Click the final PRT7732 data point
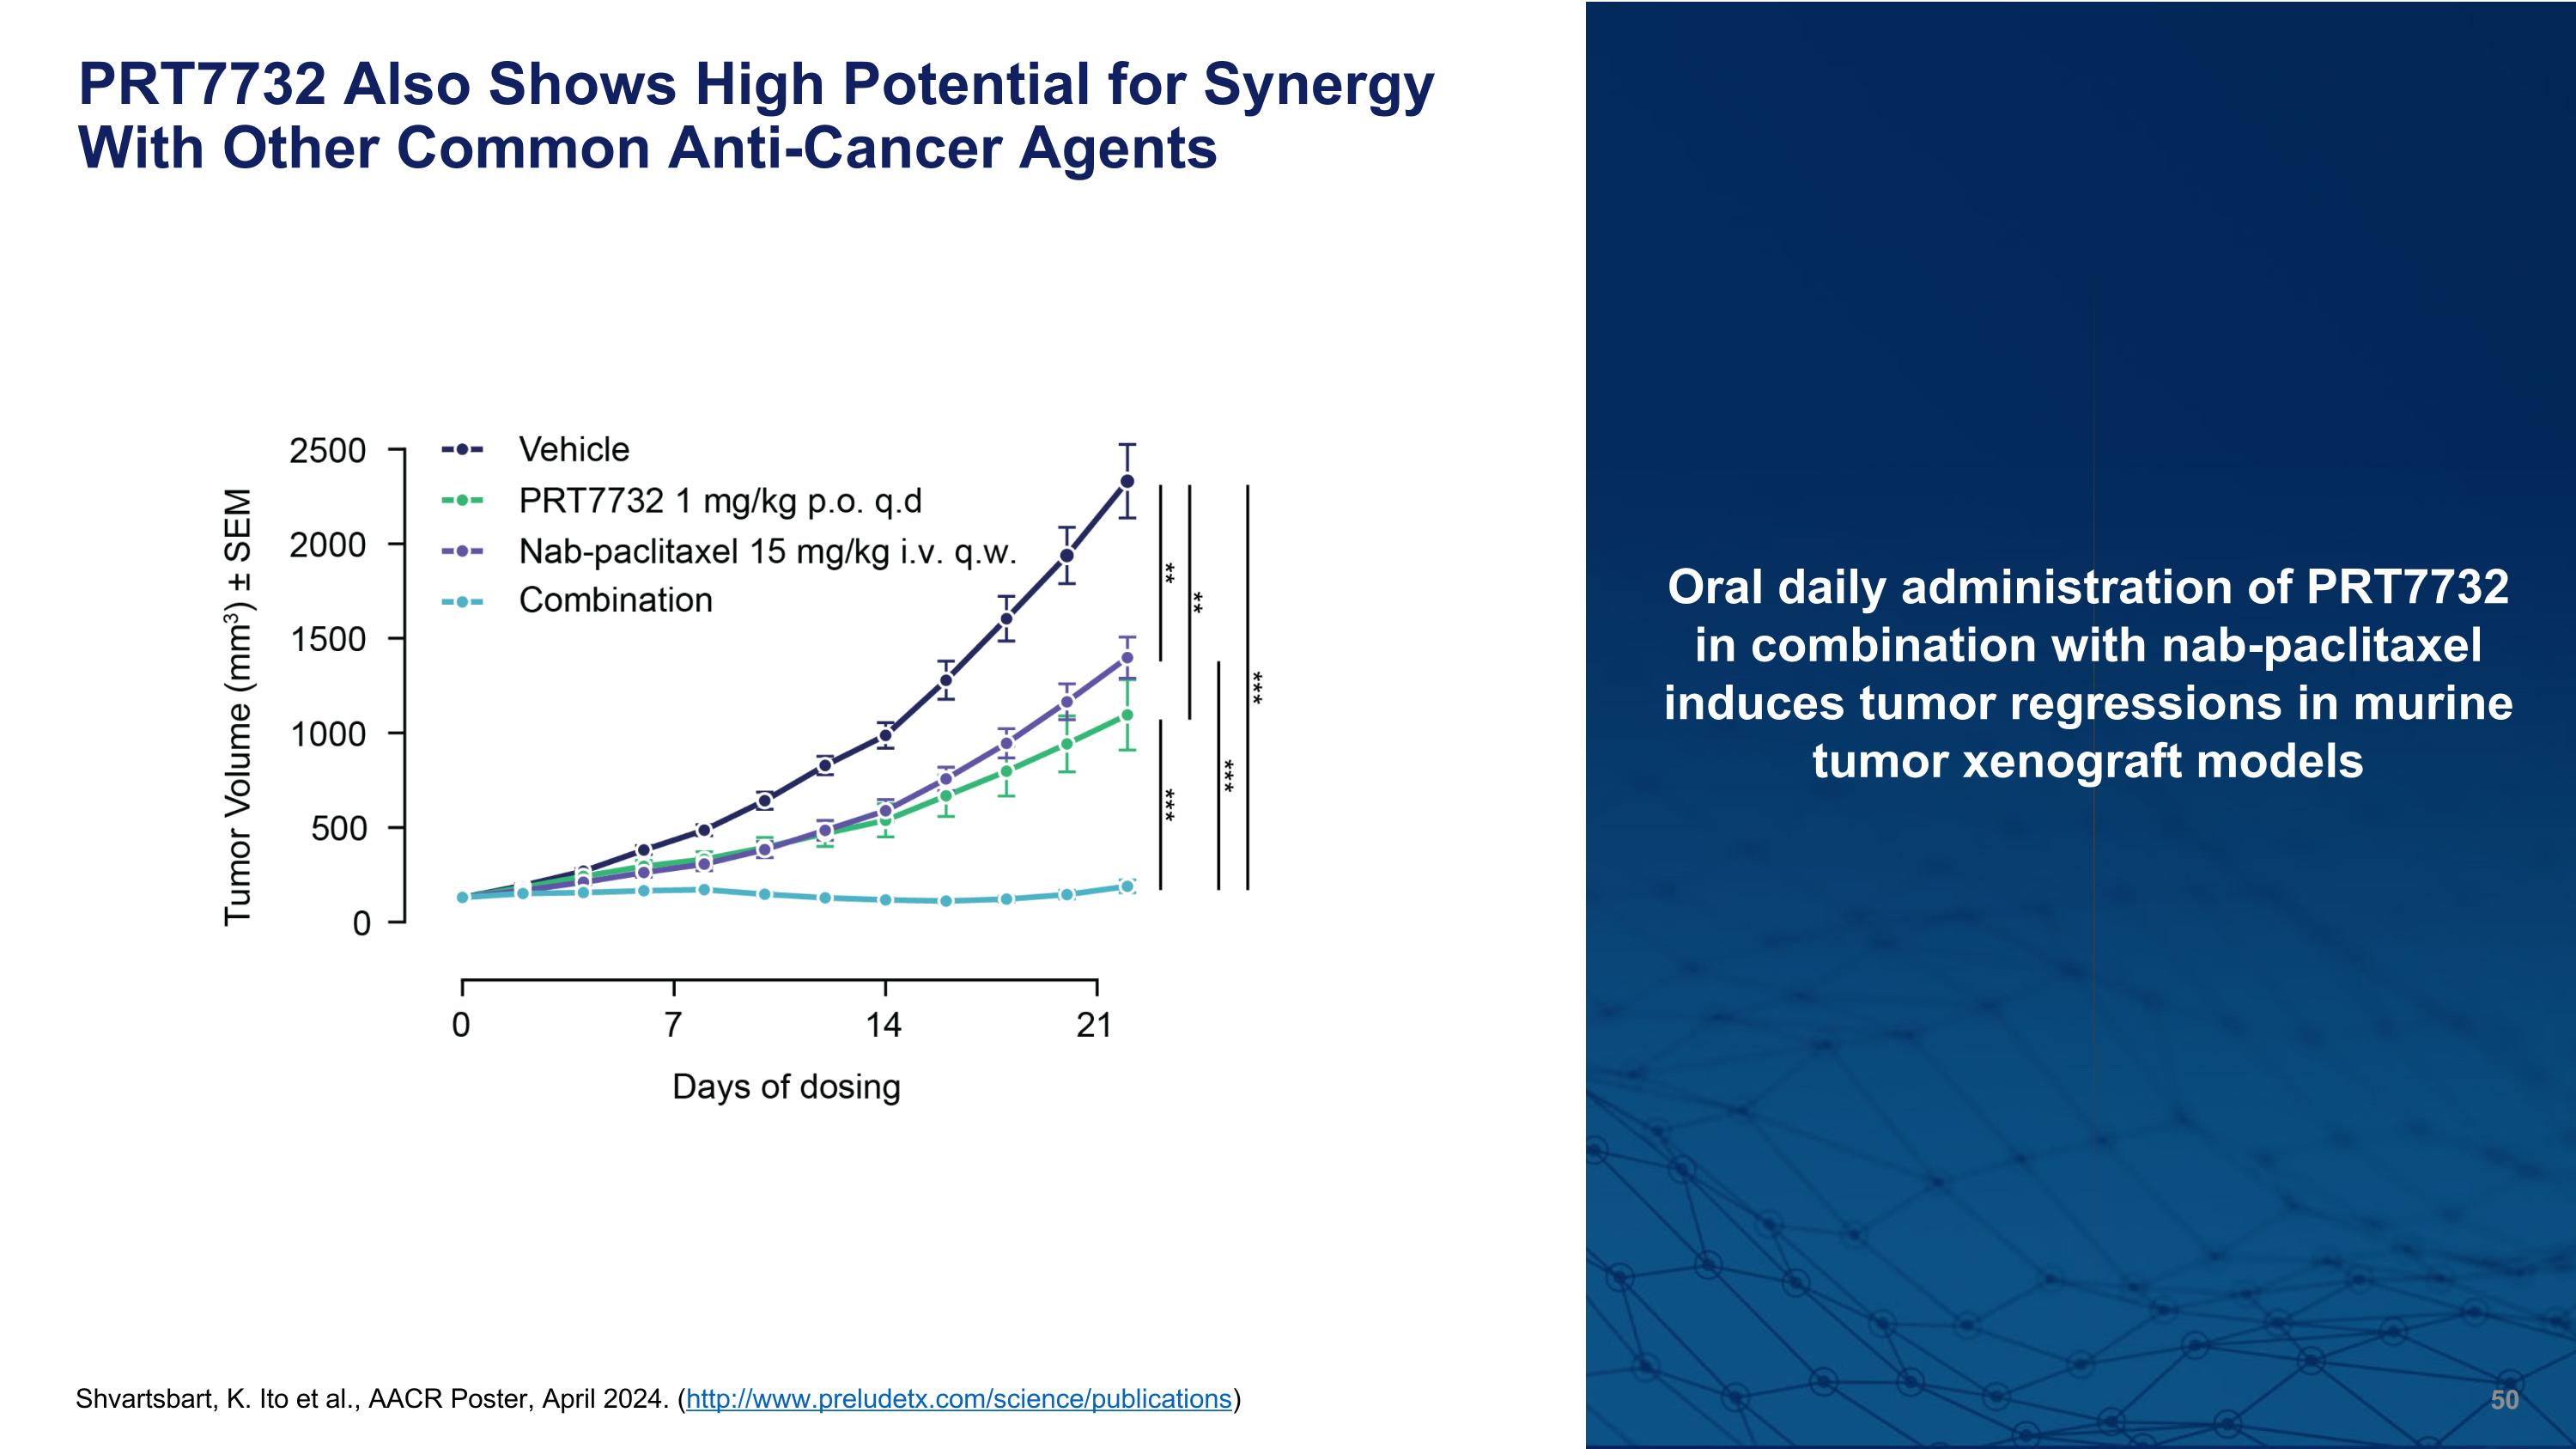The image size is (2576, 1449). coord(1127,715)
